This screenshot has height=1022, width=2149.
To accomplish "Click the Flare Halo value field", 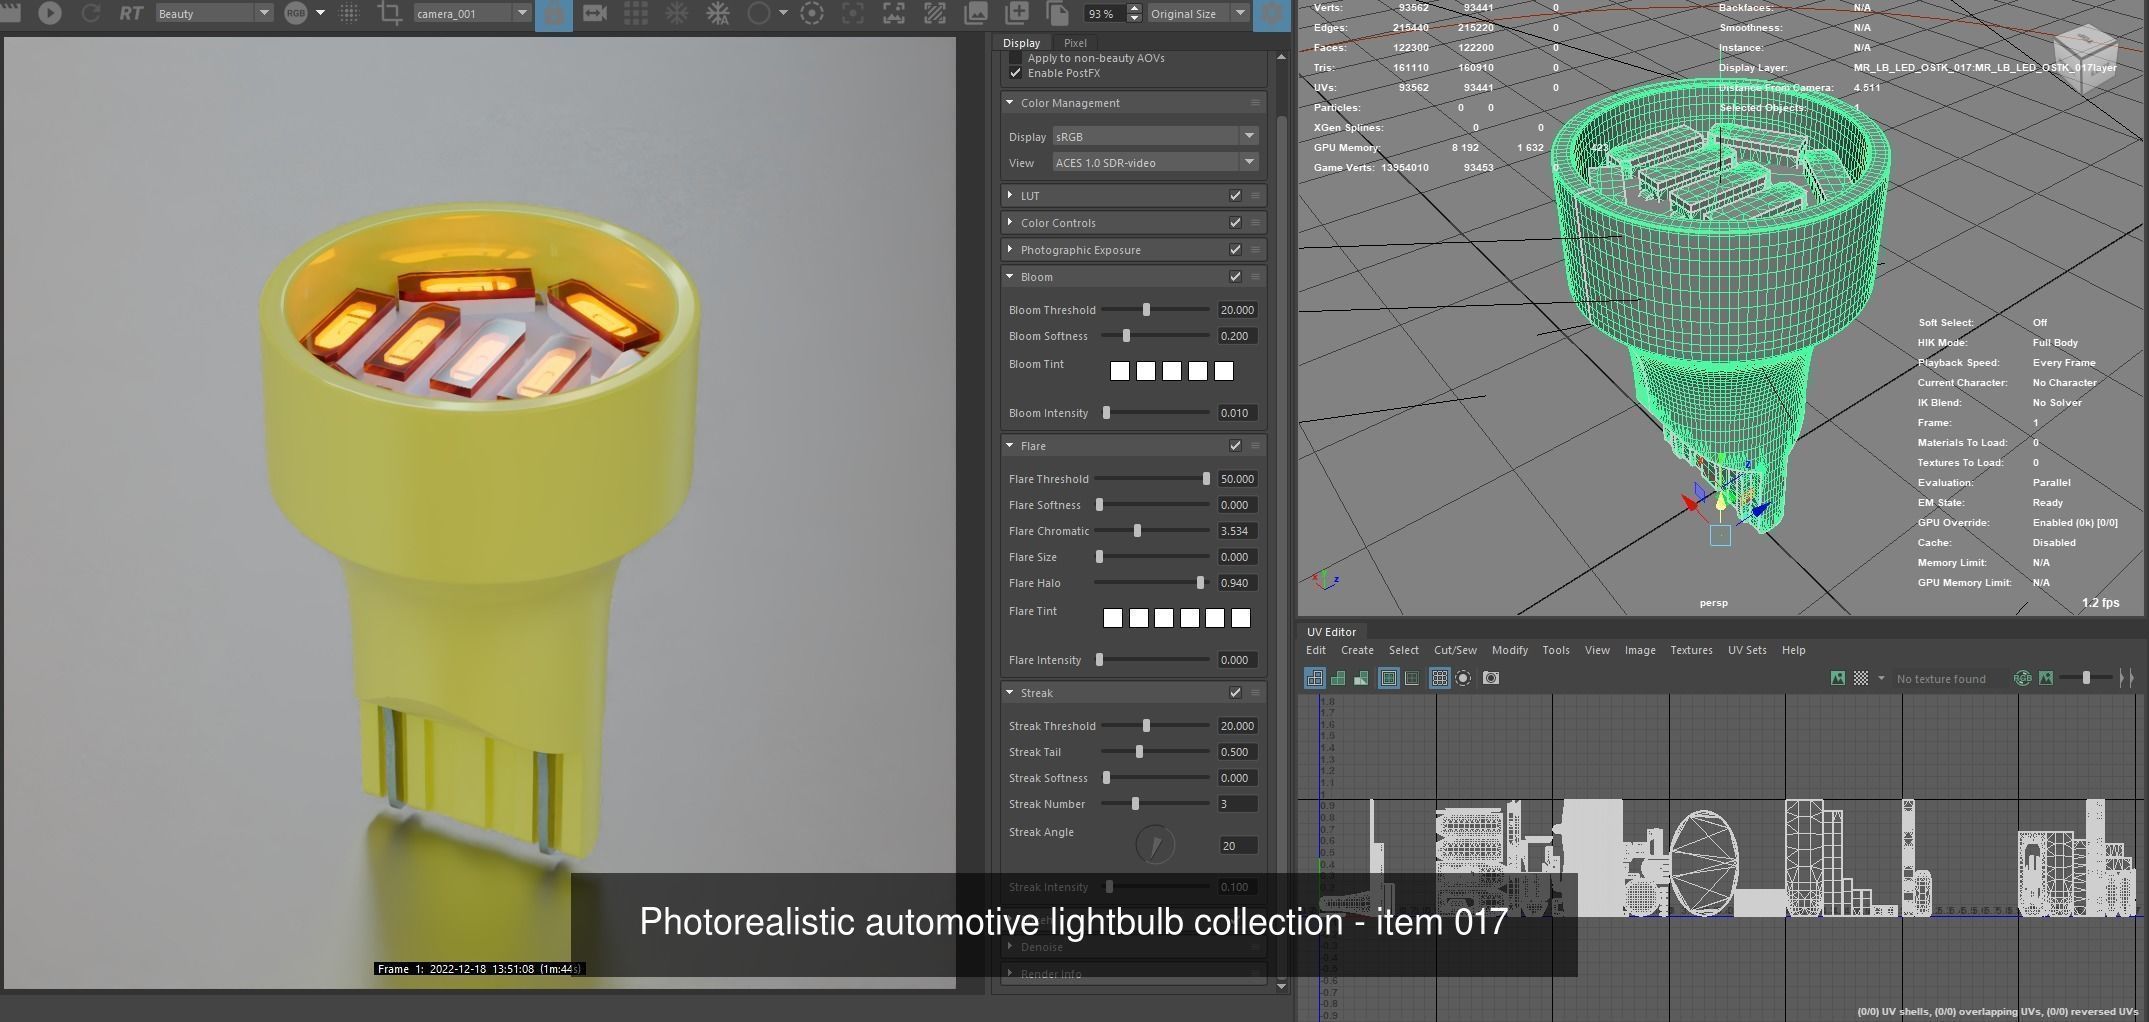I will (x=1237, y=583).
